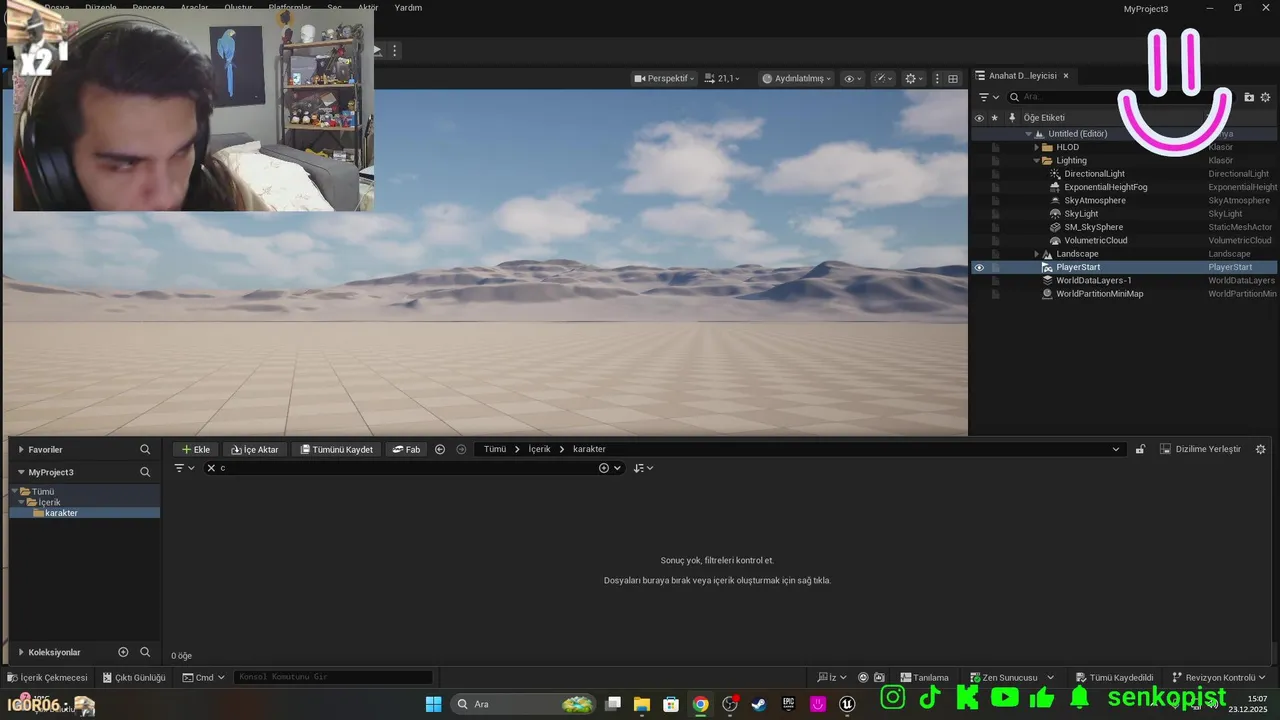Open the viewport Show eye-icon menu
1280x720 pixels.
point(852,78)
